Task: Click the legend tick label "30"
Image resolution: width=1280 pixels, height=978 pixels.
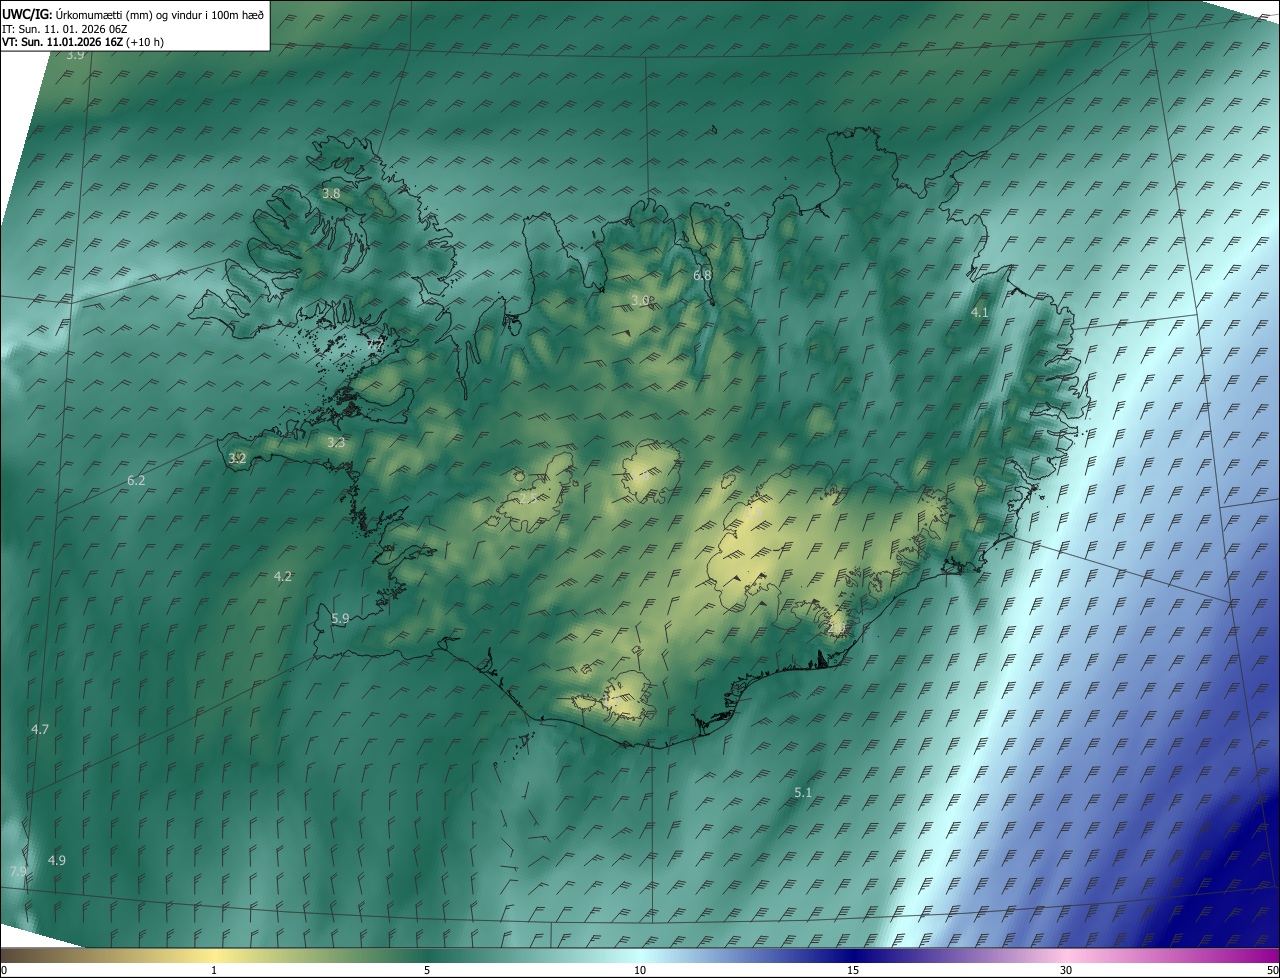Action: 1066,971
